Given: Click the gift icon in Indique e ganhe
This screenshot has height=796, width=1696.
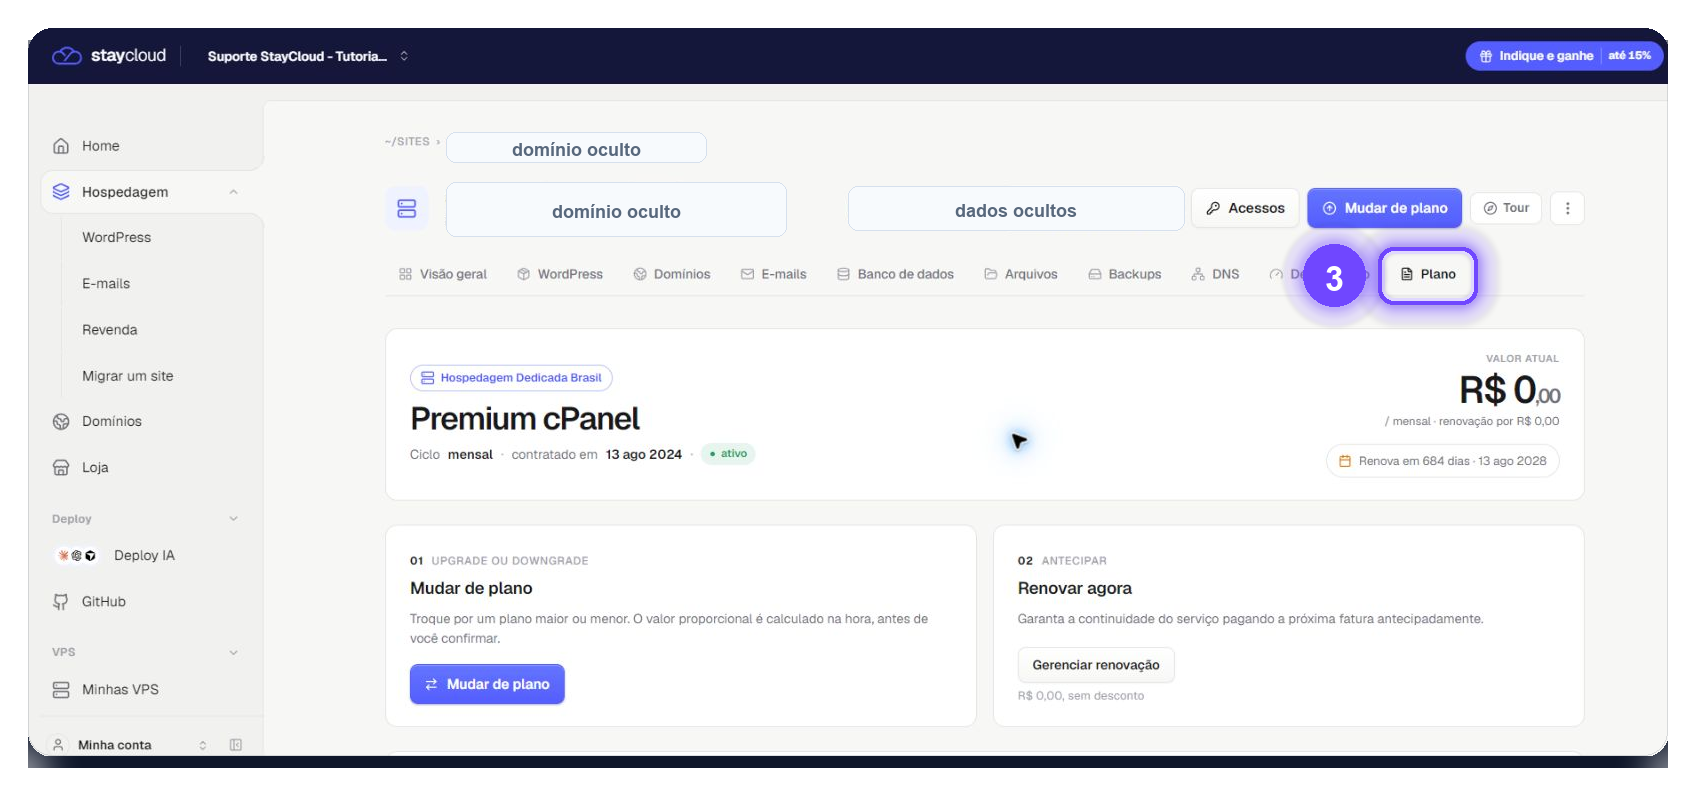Looking at the screenshot, I should (1486, 56).
